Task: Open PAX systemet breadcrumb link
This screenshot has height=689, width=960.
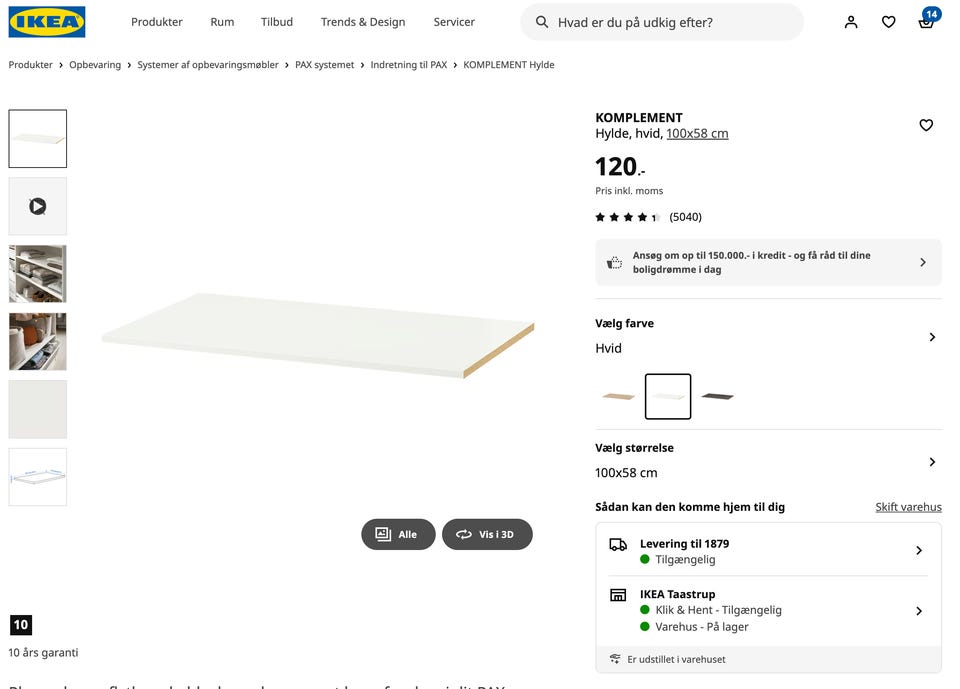Action: click(324, 65)
